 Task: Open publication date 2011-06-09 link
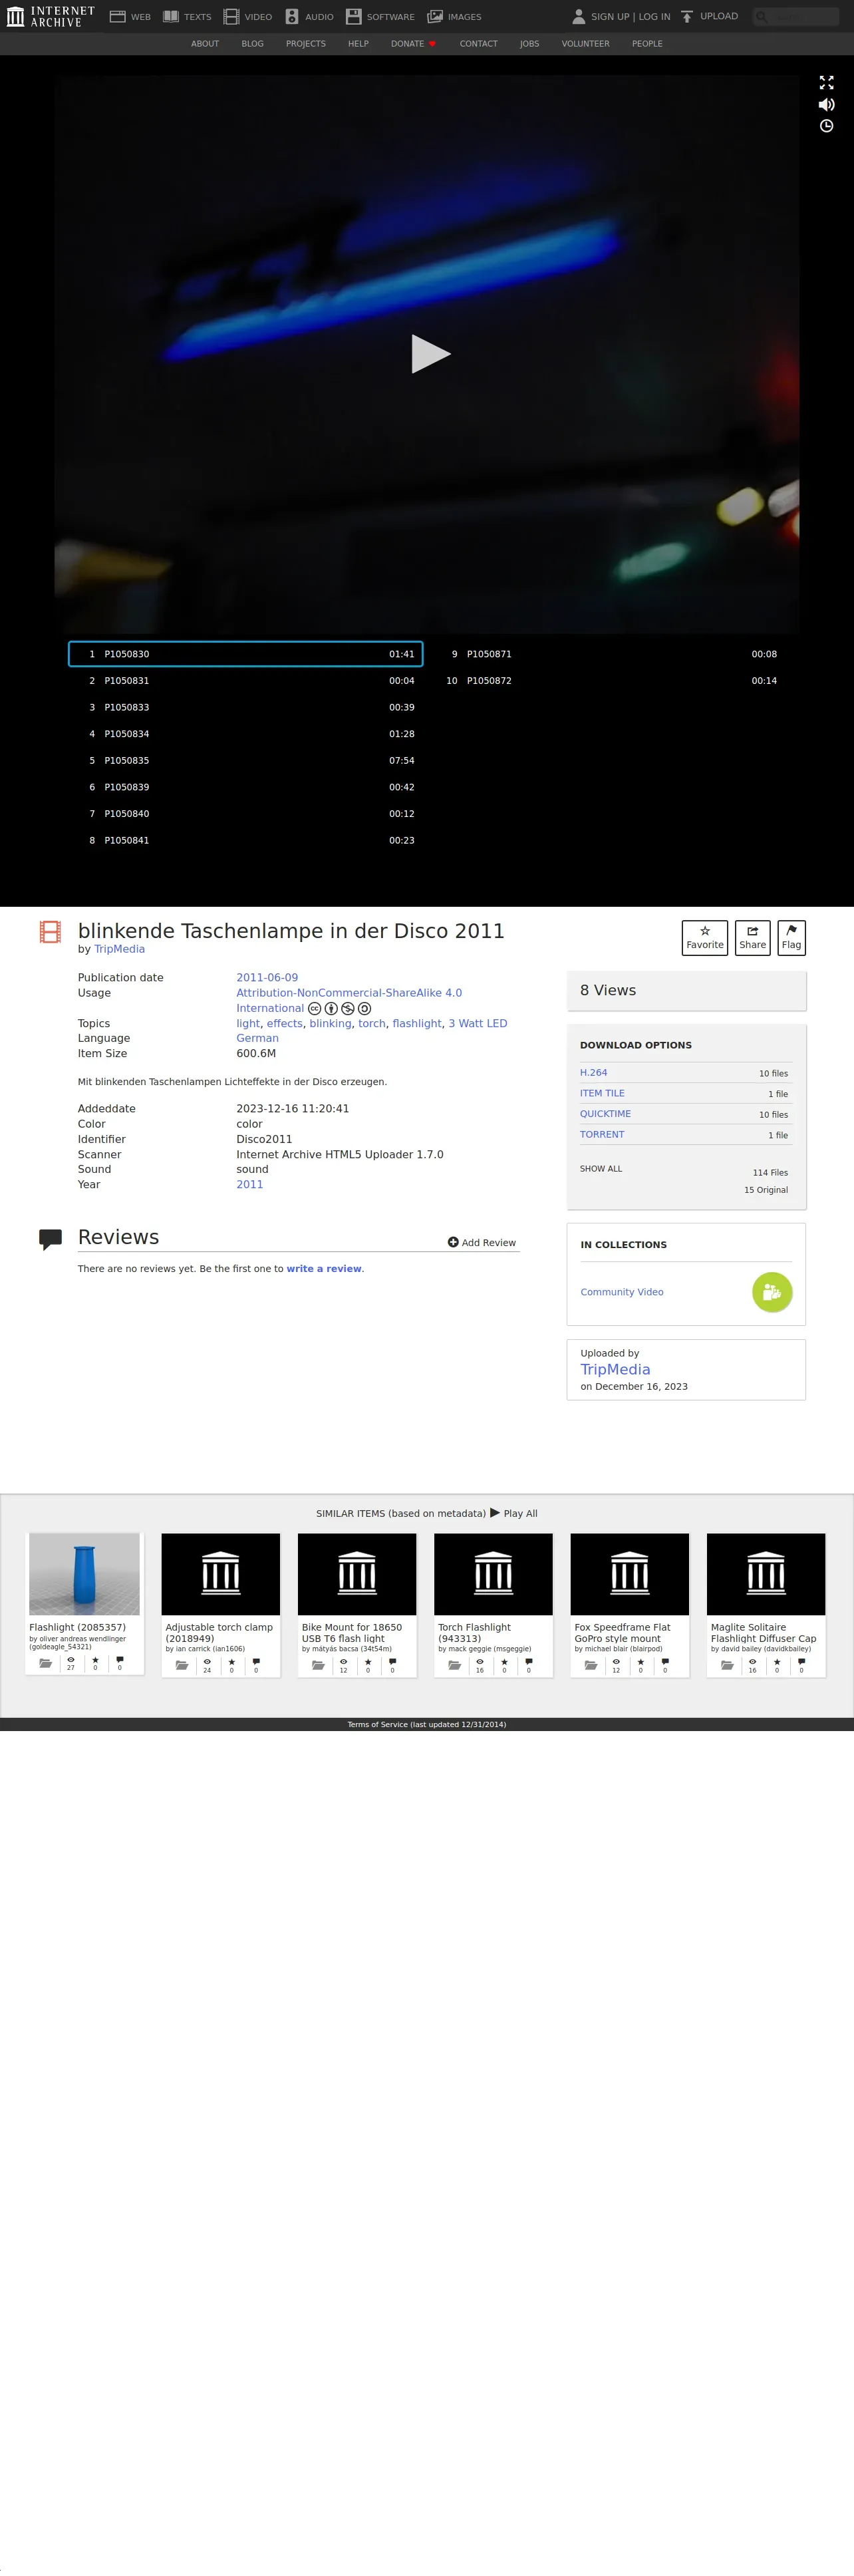click(267, 978)
